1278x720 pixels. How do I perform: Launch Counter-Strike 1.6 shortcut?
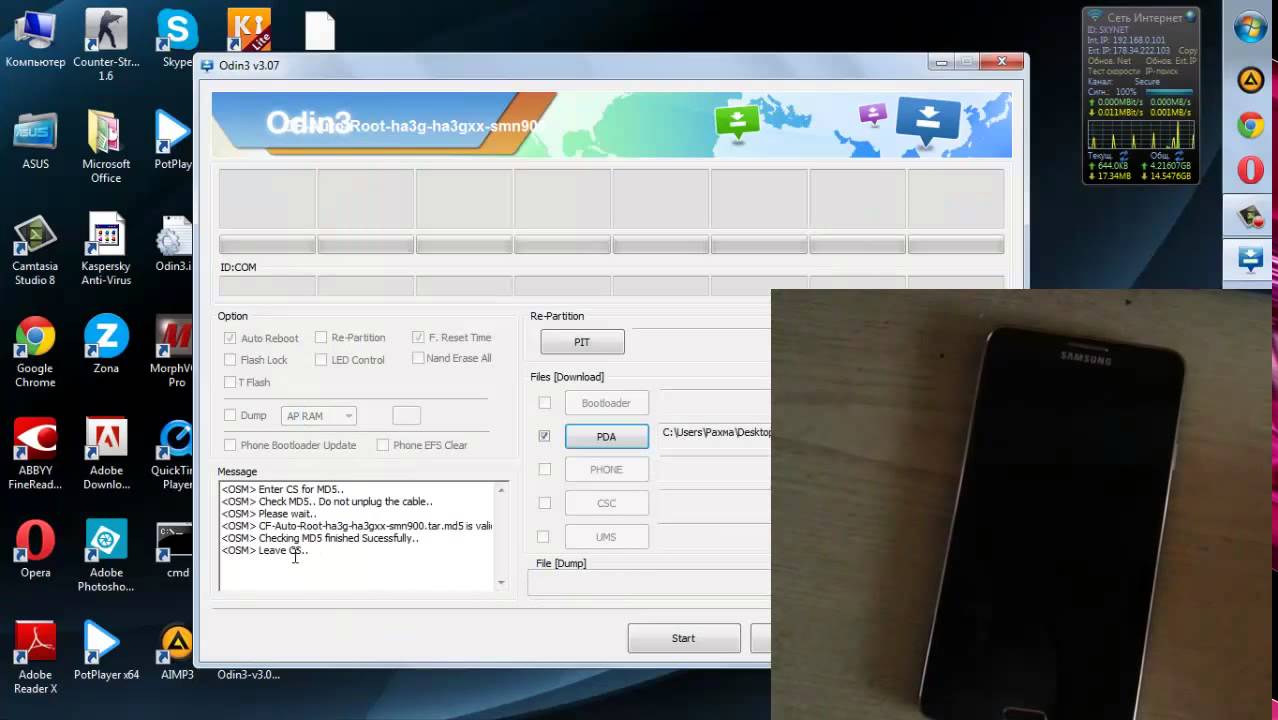pos(106,45)
